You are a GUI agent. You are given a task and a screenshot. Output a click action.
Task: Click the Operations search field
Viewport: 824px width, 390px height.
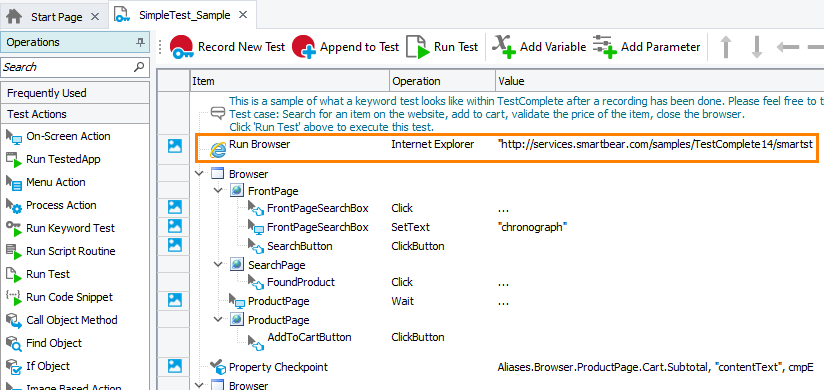coord(66,67)
